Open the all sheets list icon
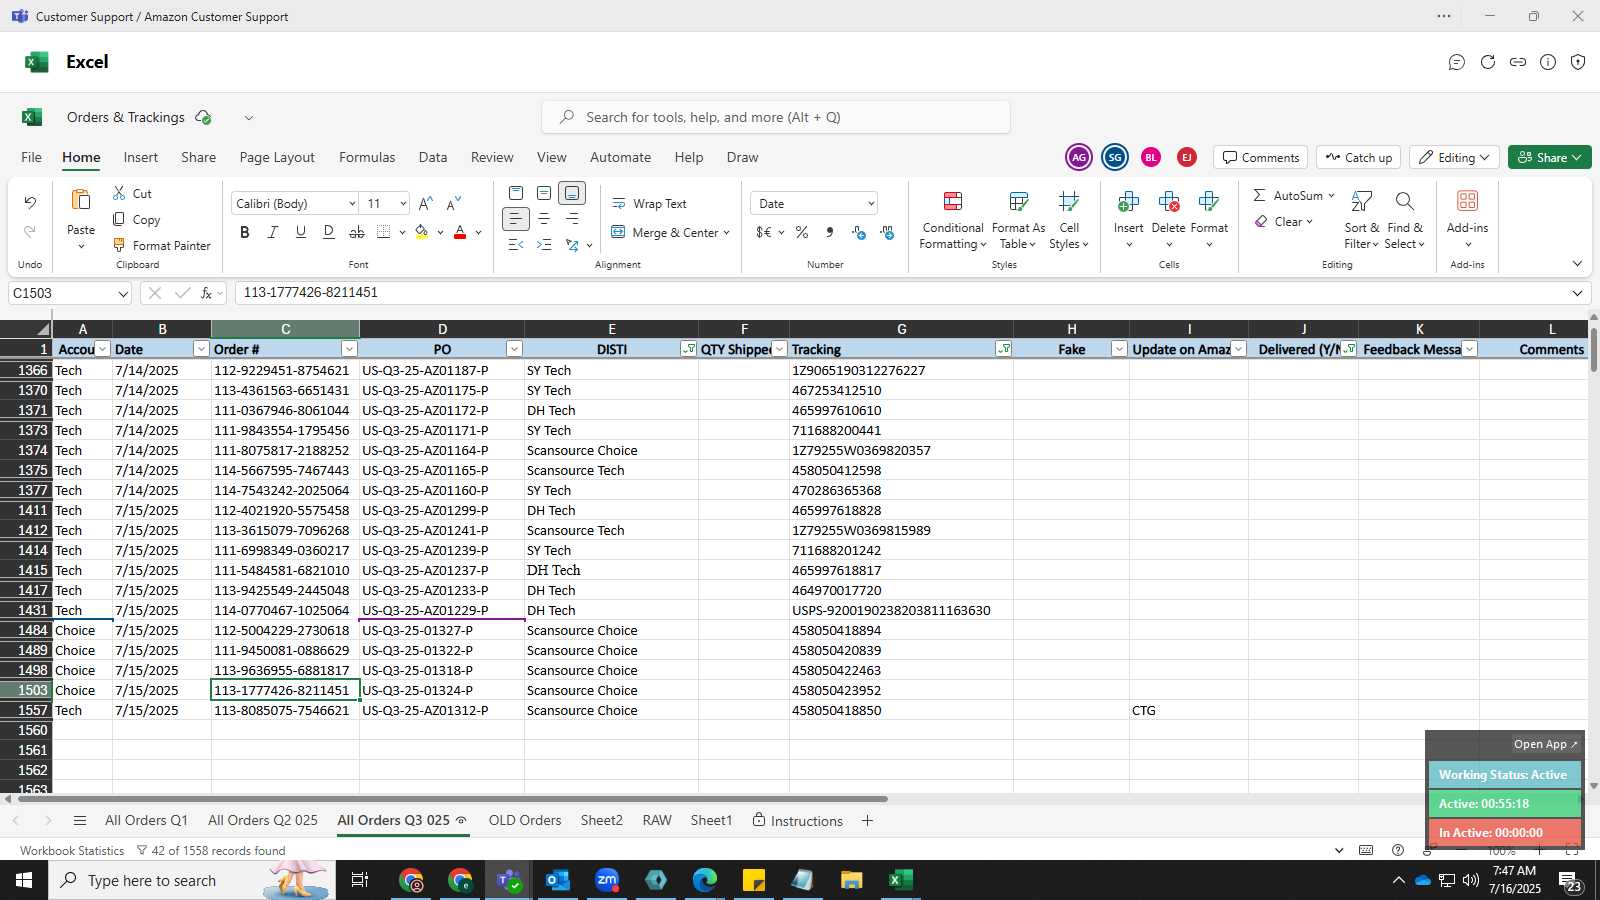This screenshot has height=900, width=1600. click(80, 821)
